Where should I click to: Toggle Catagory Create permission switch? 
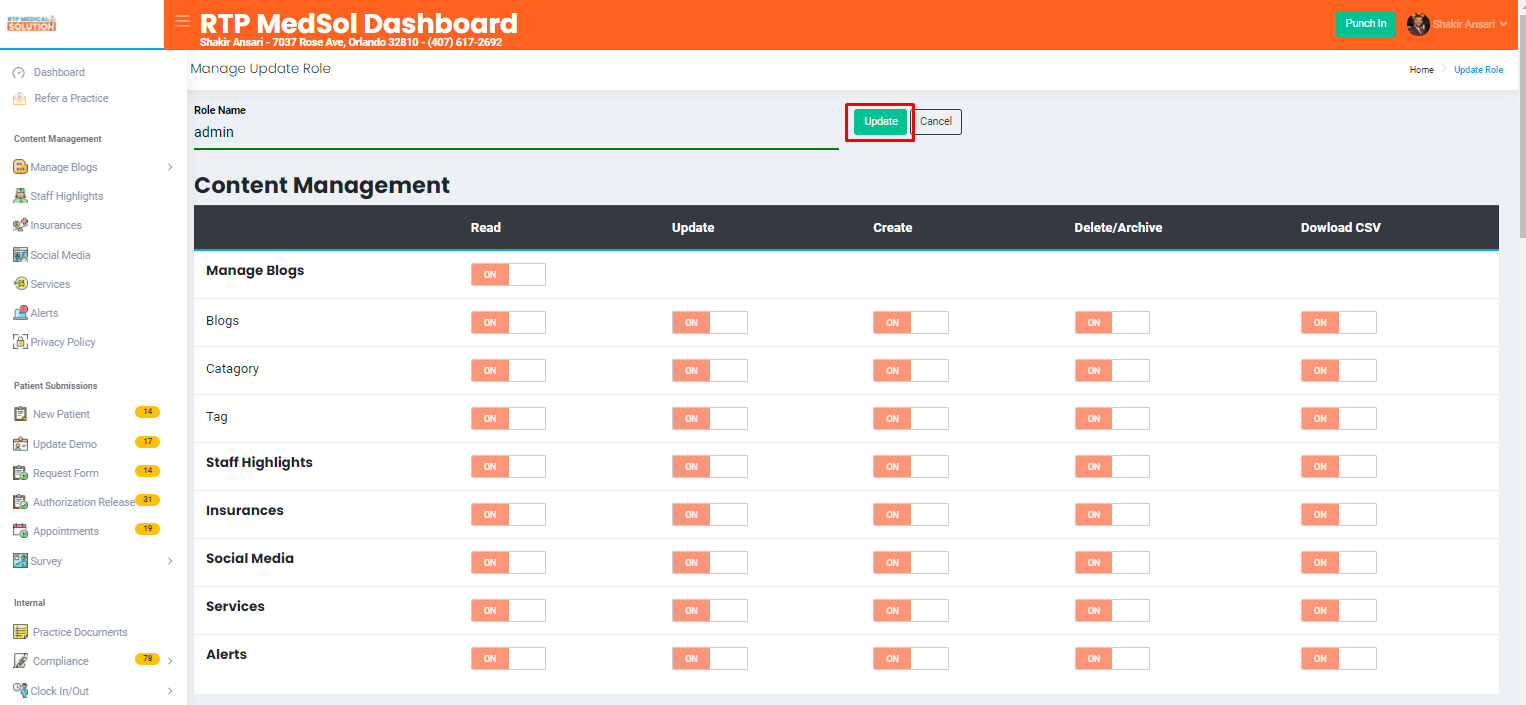click(911, 370)
